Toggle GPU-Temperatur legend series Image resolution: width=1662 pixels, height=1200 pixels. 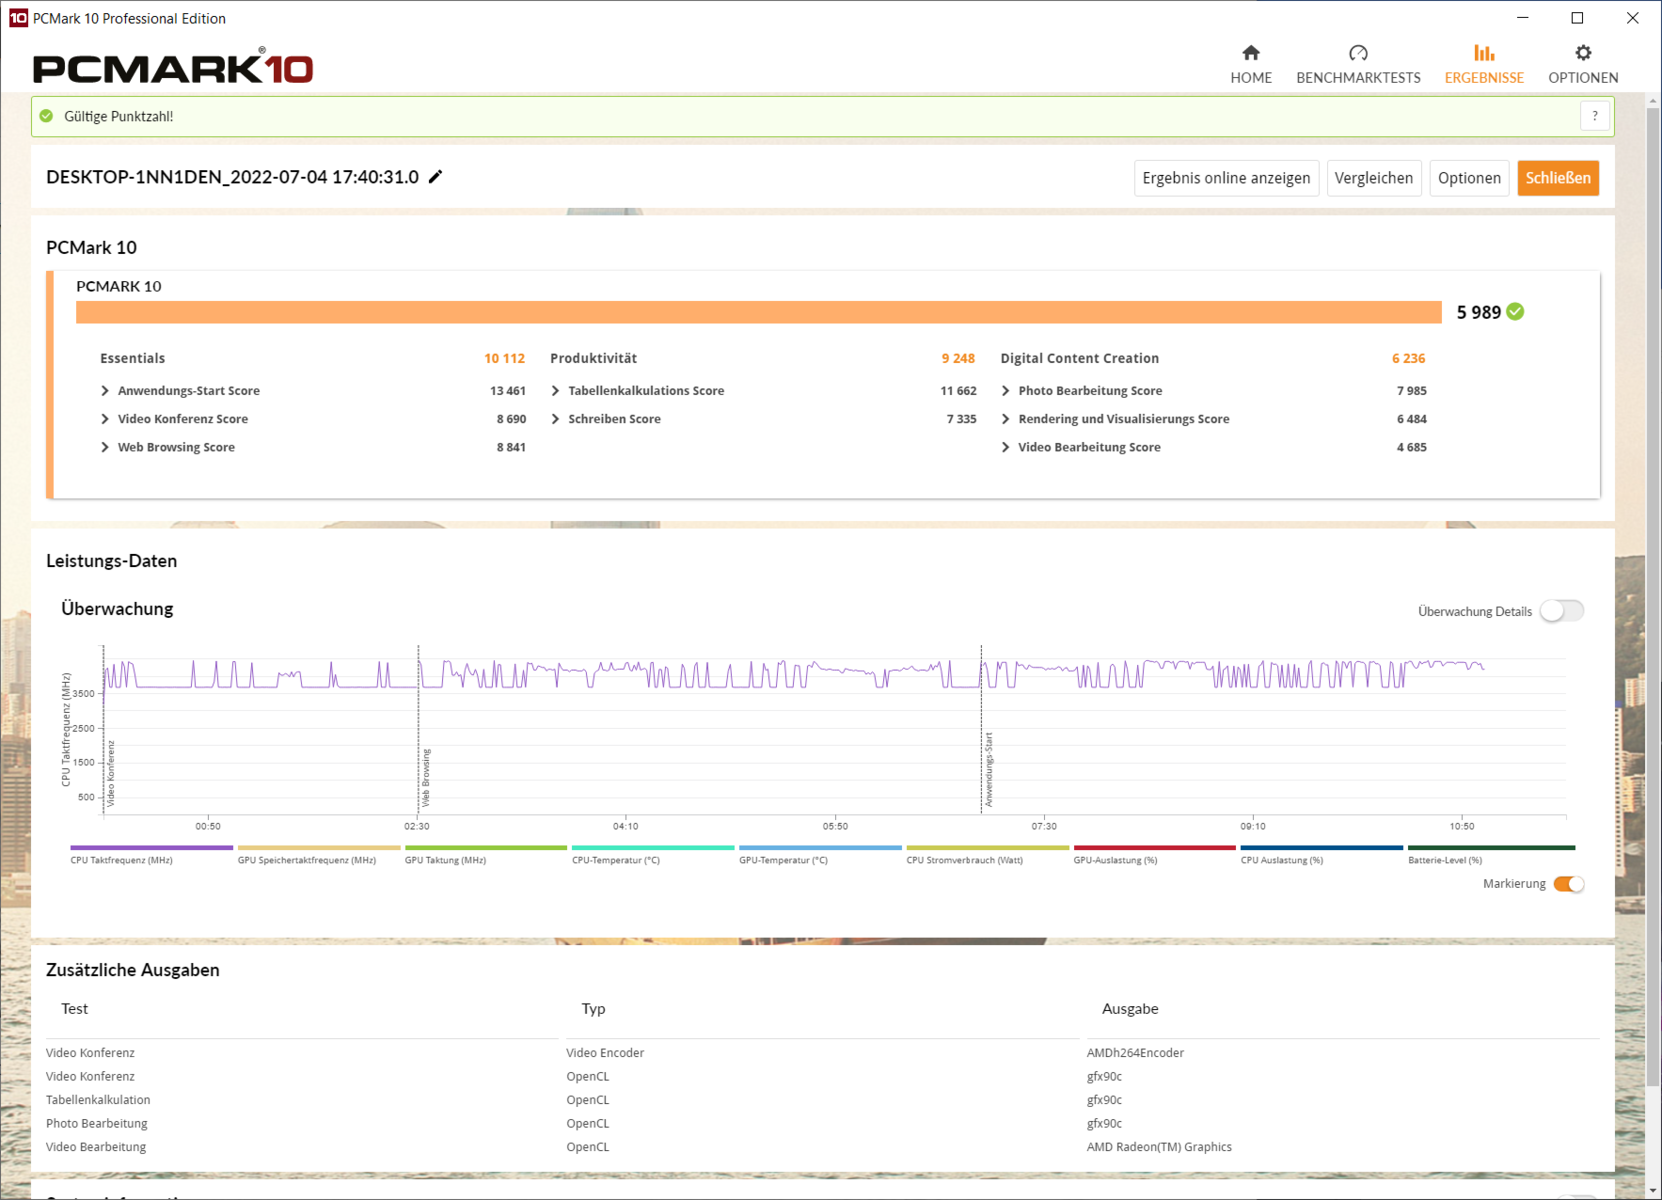(819, 855)
